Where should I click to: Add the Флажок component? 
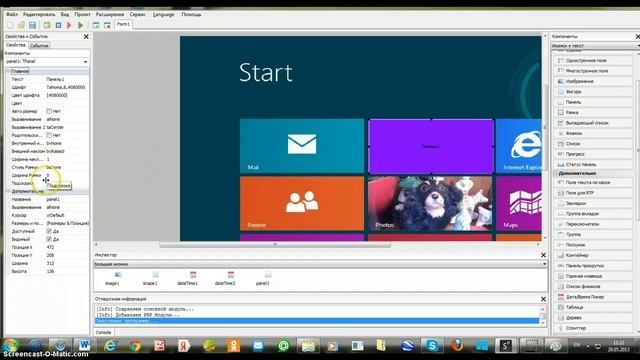point(593,133)
